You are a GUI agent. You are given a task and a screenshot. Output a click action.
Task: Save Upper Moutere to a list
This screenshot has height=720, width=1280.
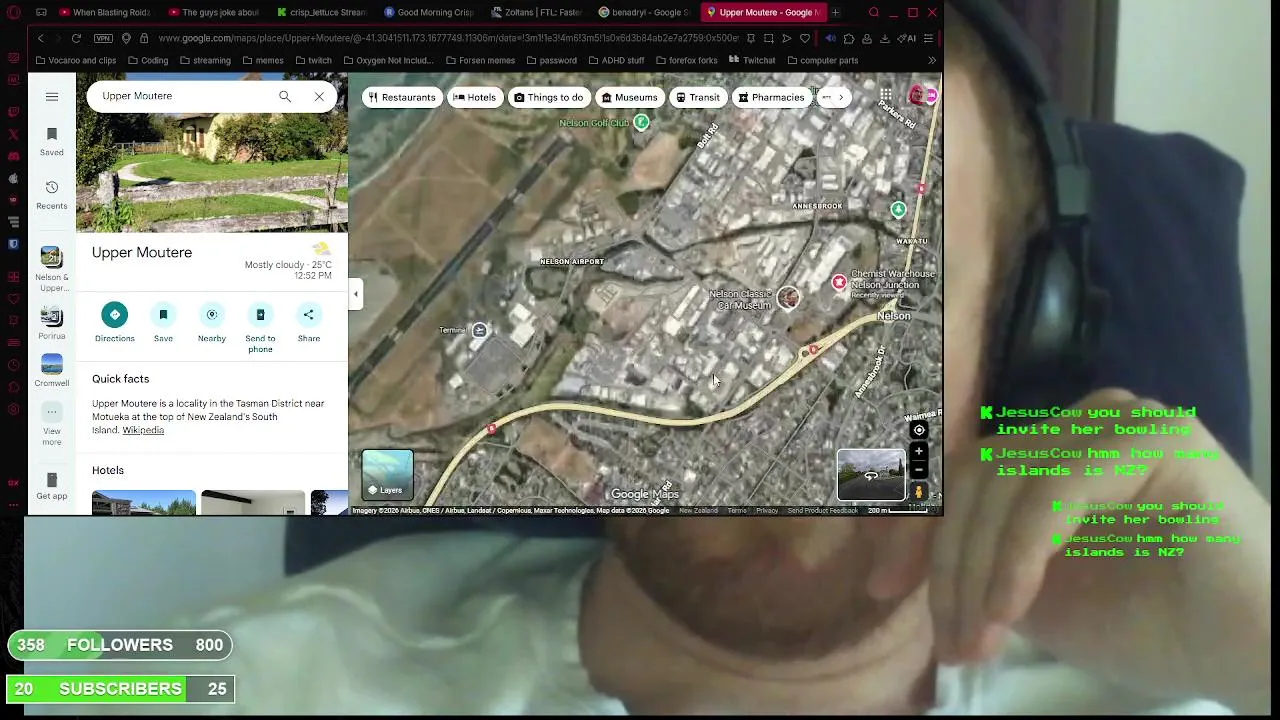(x=163, y=323)
